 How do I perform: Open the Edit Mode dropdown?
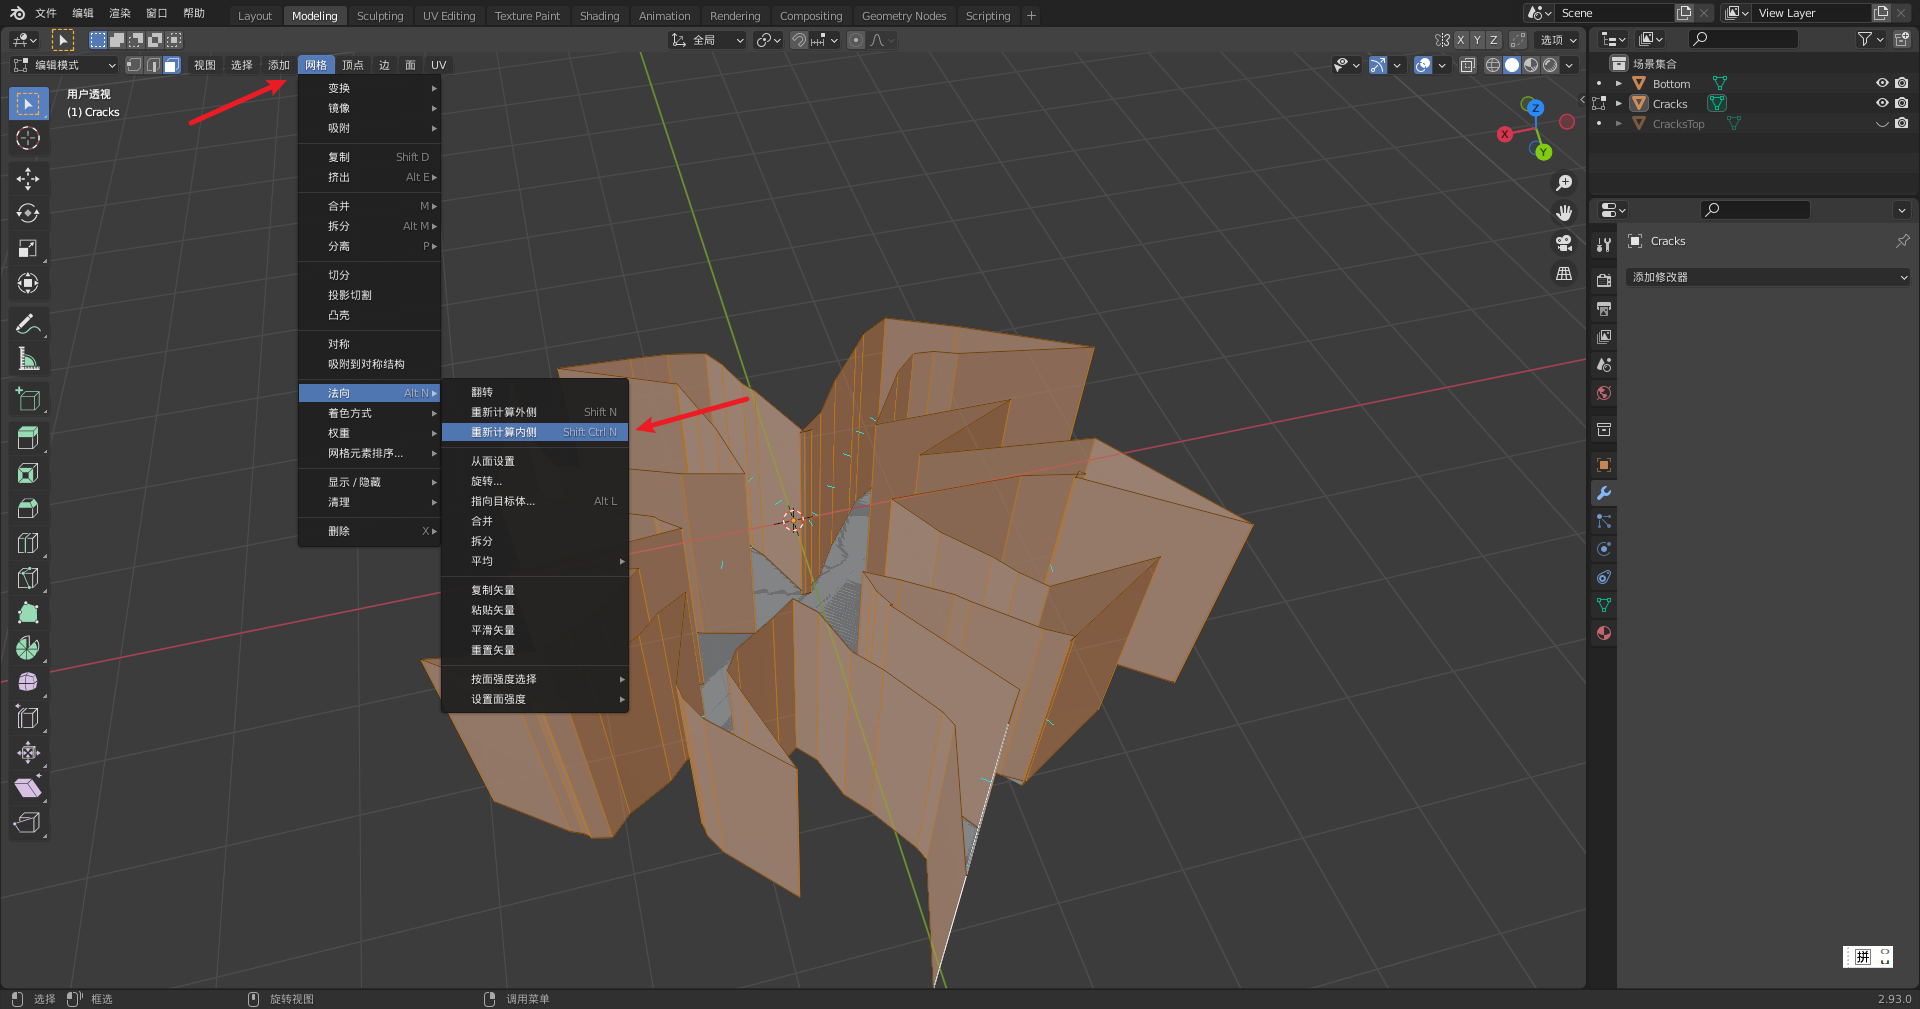[64, 65]
